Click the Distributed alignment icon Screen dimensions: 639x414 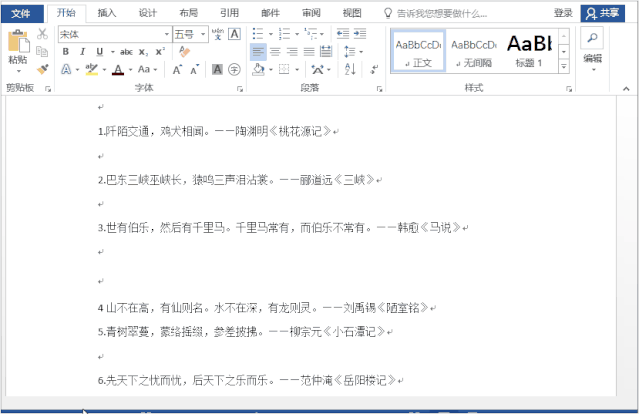tap(326, 52)
